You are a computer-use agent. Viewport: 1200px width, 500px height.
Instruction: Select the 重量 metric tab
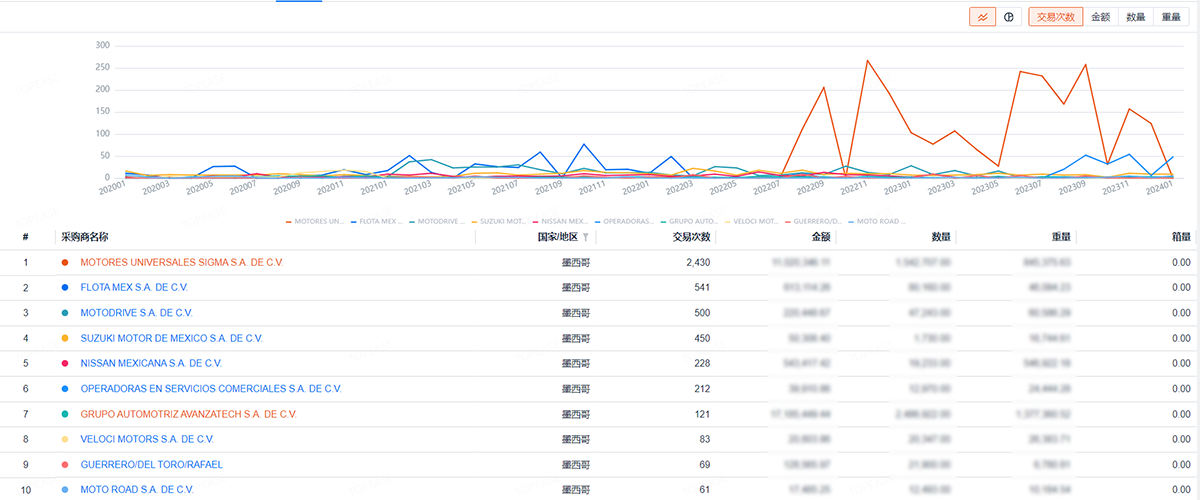(x=1172, y=17)
